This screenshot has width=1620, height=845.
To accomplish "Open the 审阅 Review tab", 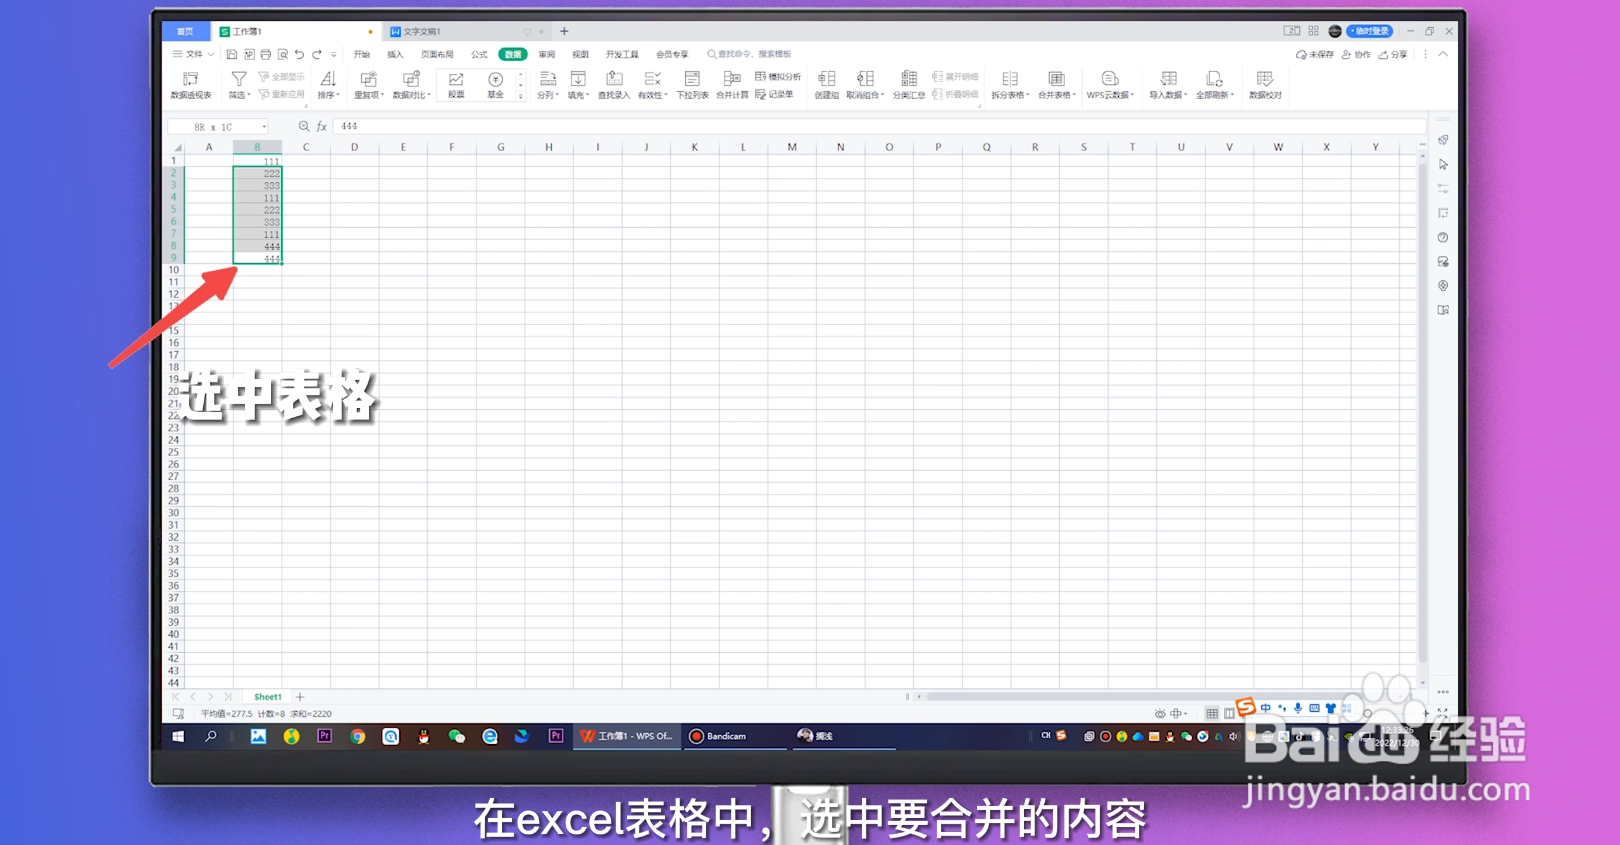I will pyautogui.click(x=547, y=54).
